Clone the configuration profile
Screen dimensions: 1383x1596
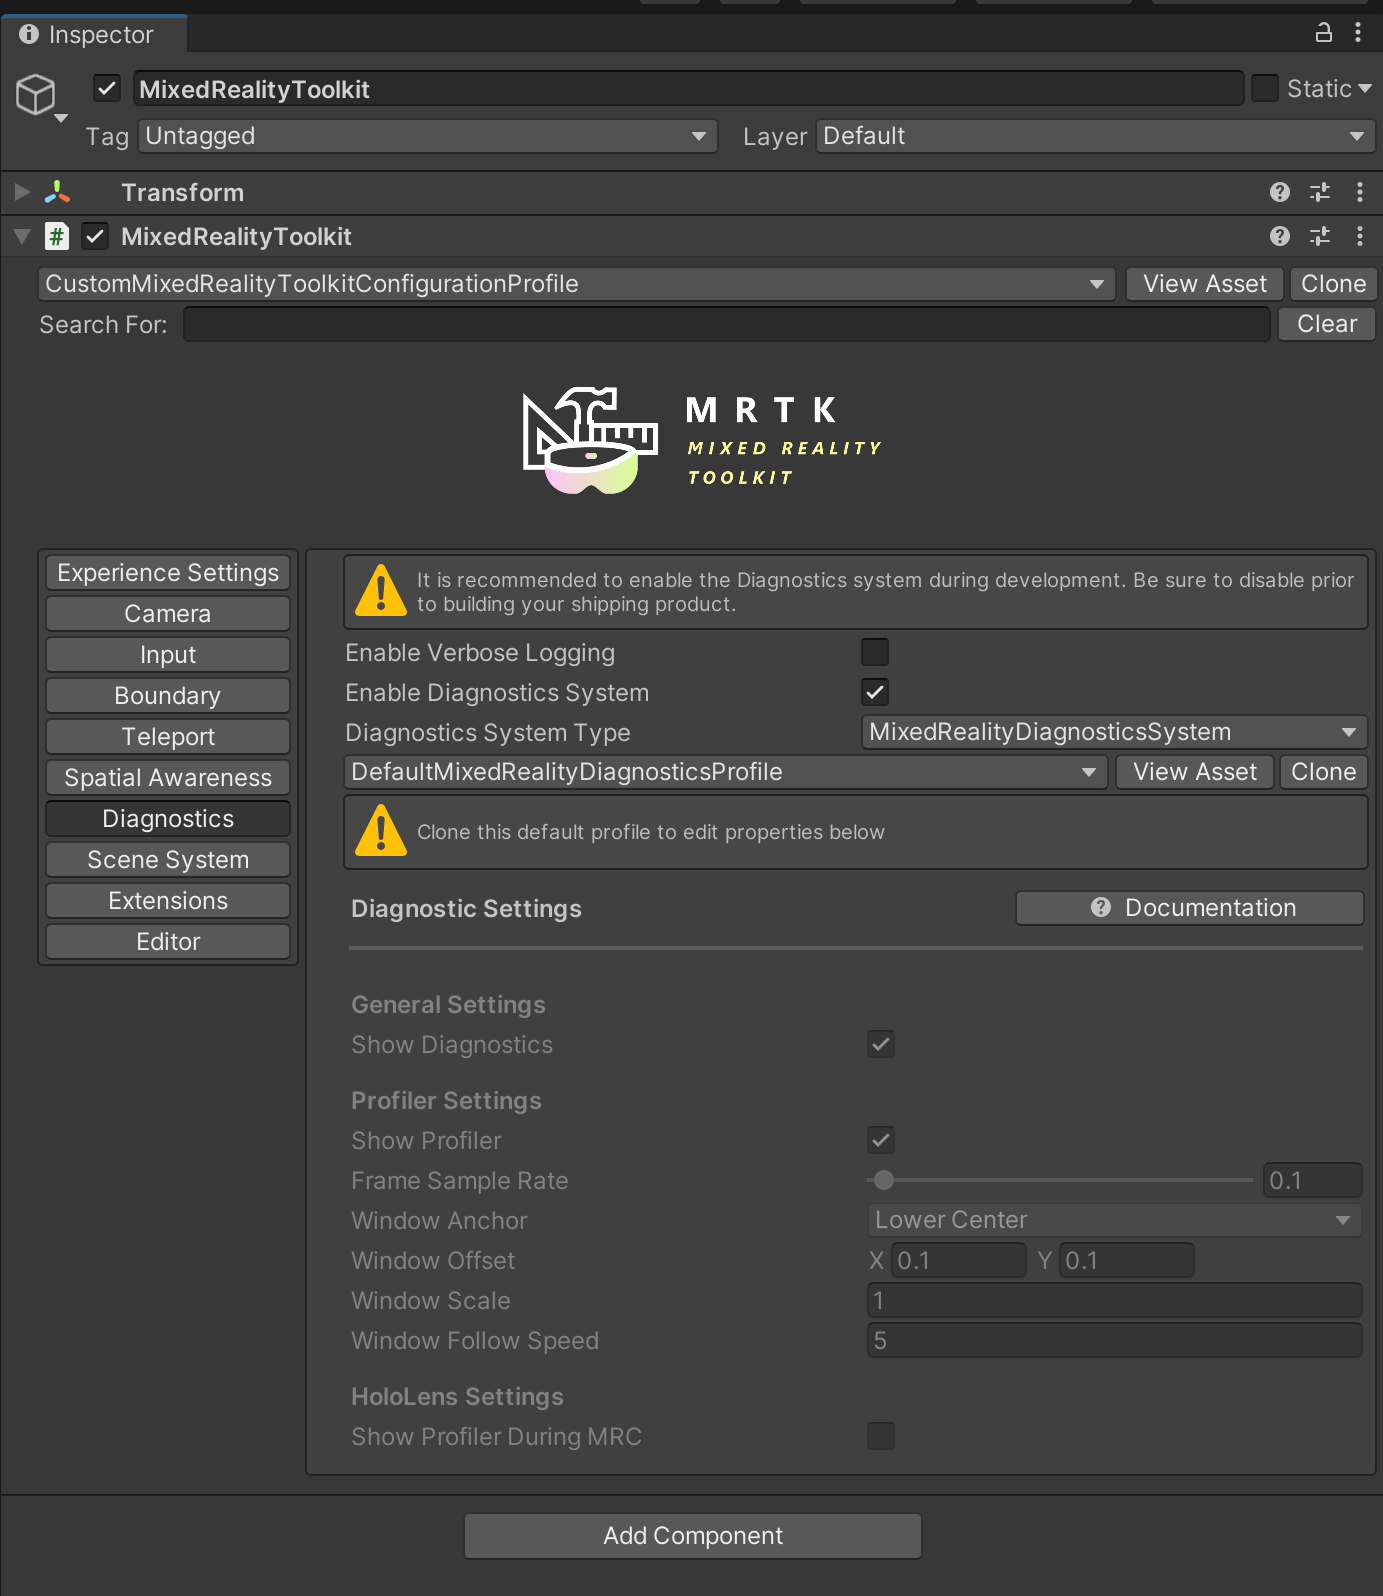(1333, 284)
